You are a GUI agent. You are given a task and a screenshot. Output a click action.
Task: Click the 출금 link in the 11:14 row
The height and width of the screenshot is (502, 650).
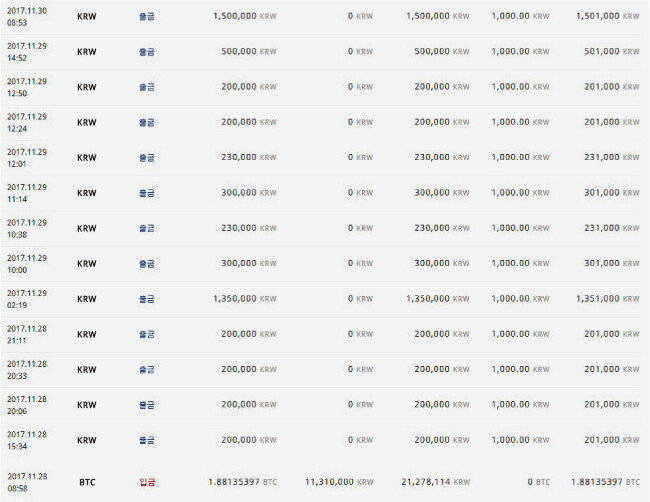[147, 193]
